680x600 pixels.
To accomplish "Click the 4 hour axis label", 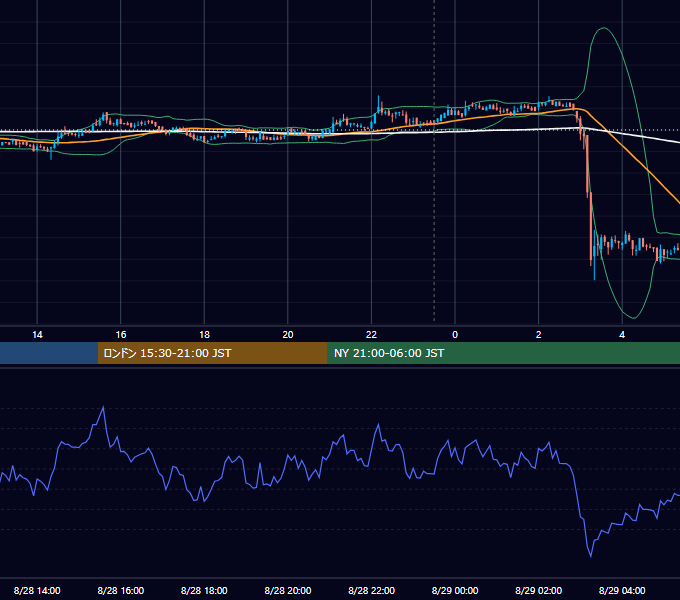I will tap(622, 335).
